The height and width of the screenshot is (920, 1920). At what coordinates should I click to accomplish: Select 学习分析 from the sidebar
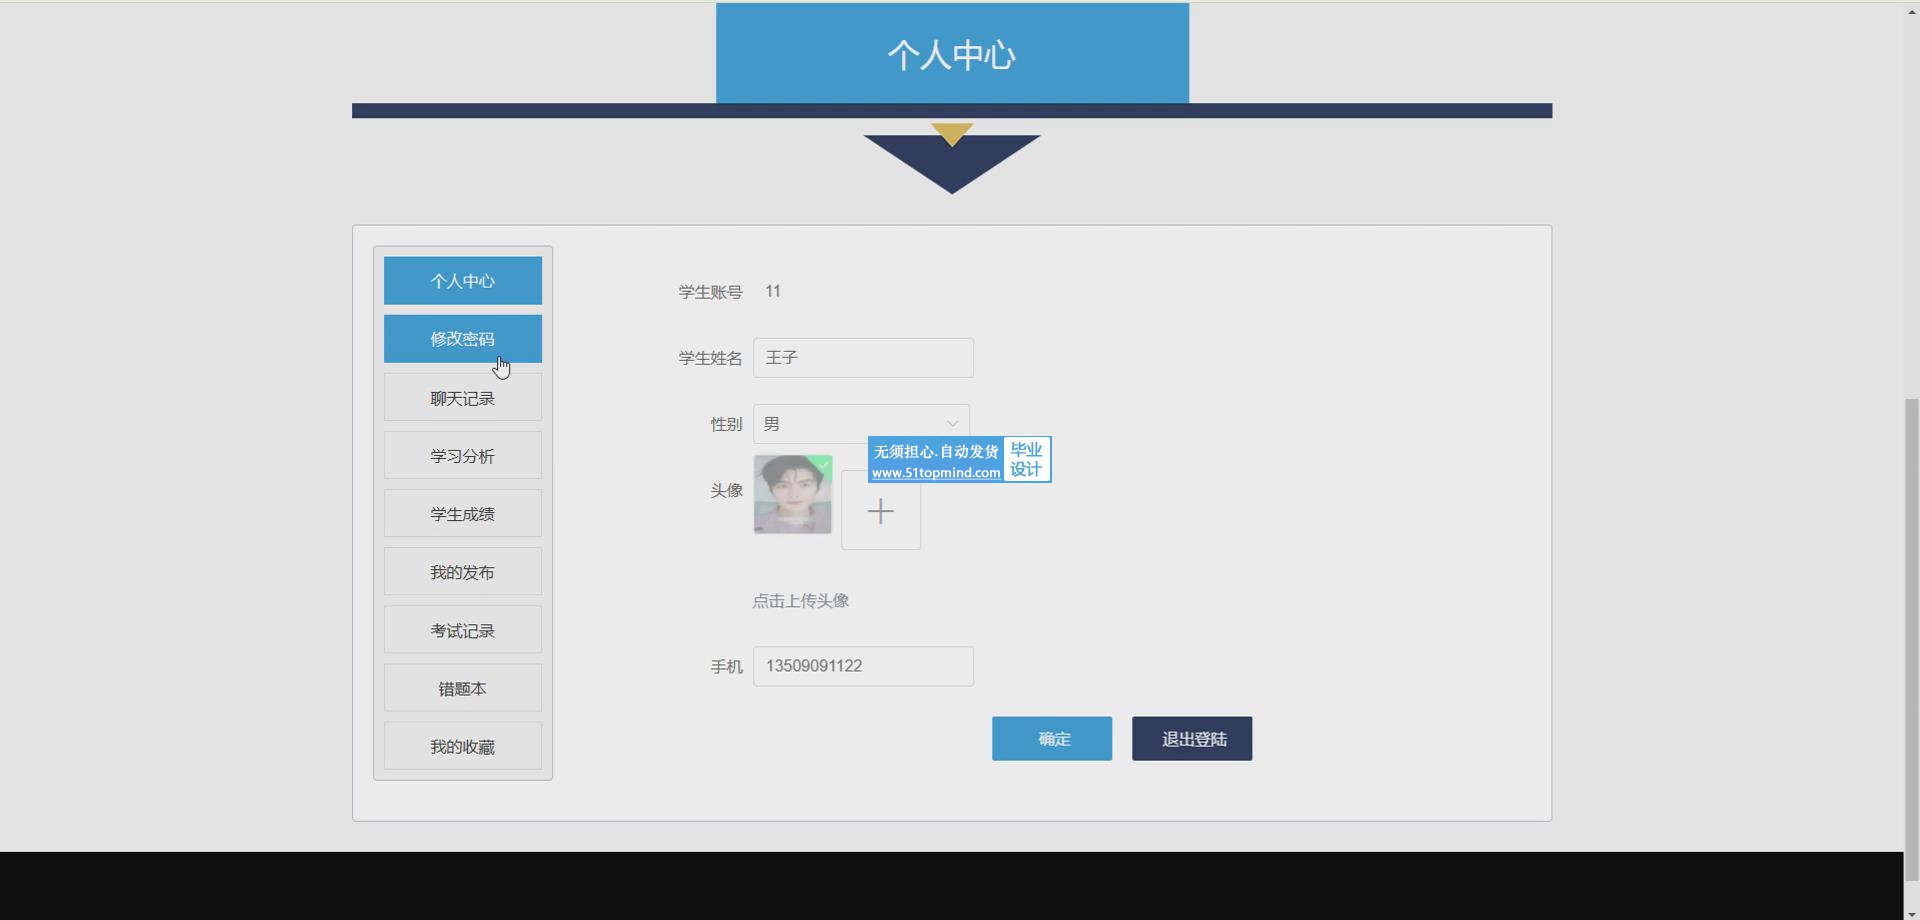click(x=462, y=456)
